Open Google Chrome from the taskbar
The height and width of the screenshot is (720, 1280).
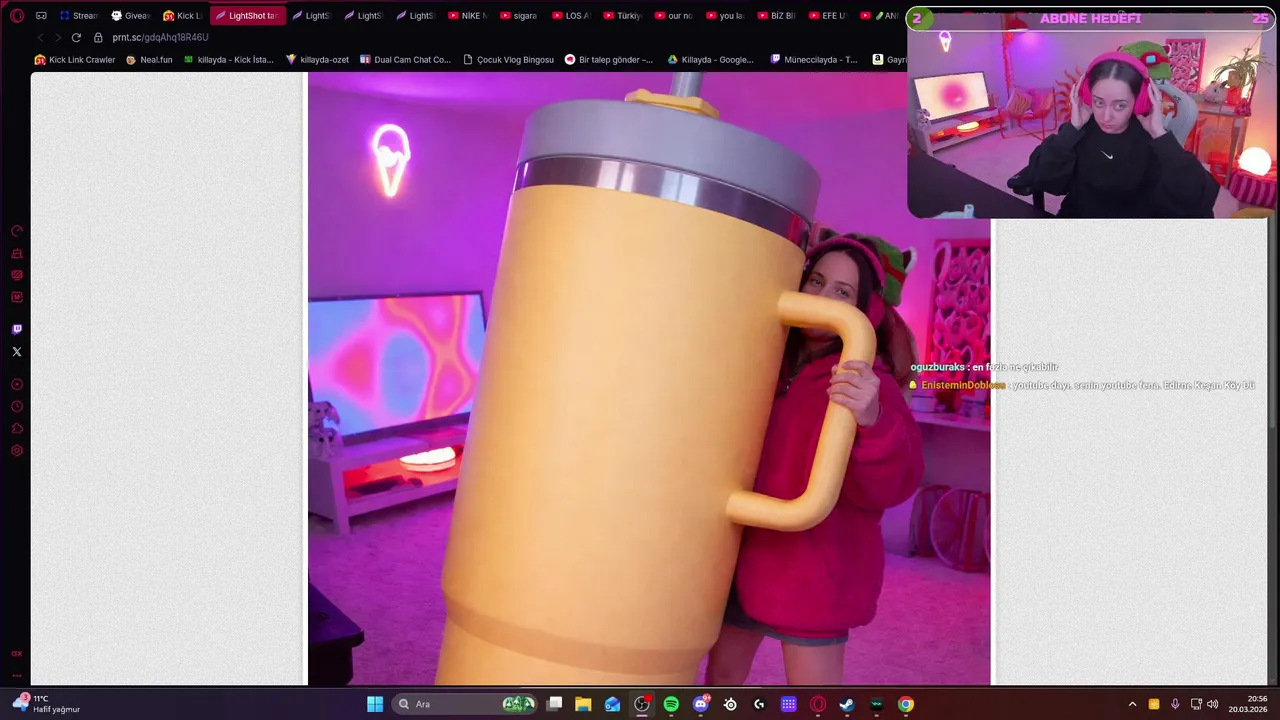coord(905,704)
